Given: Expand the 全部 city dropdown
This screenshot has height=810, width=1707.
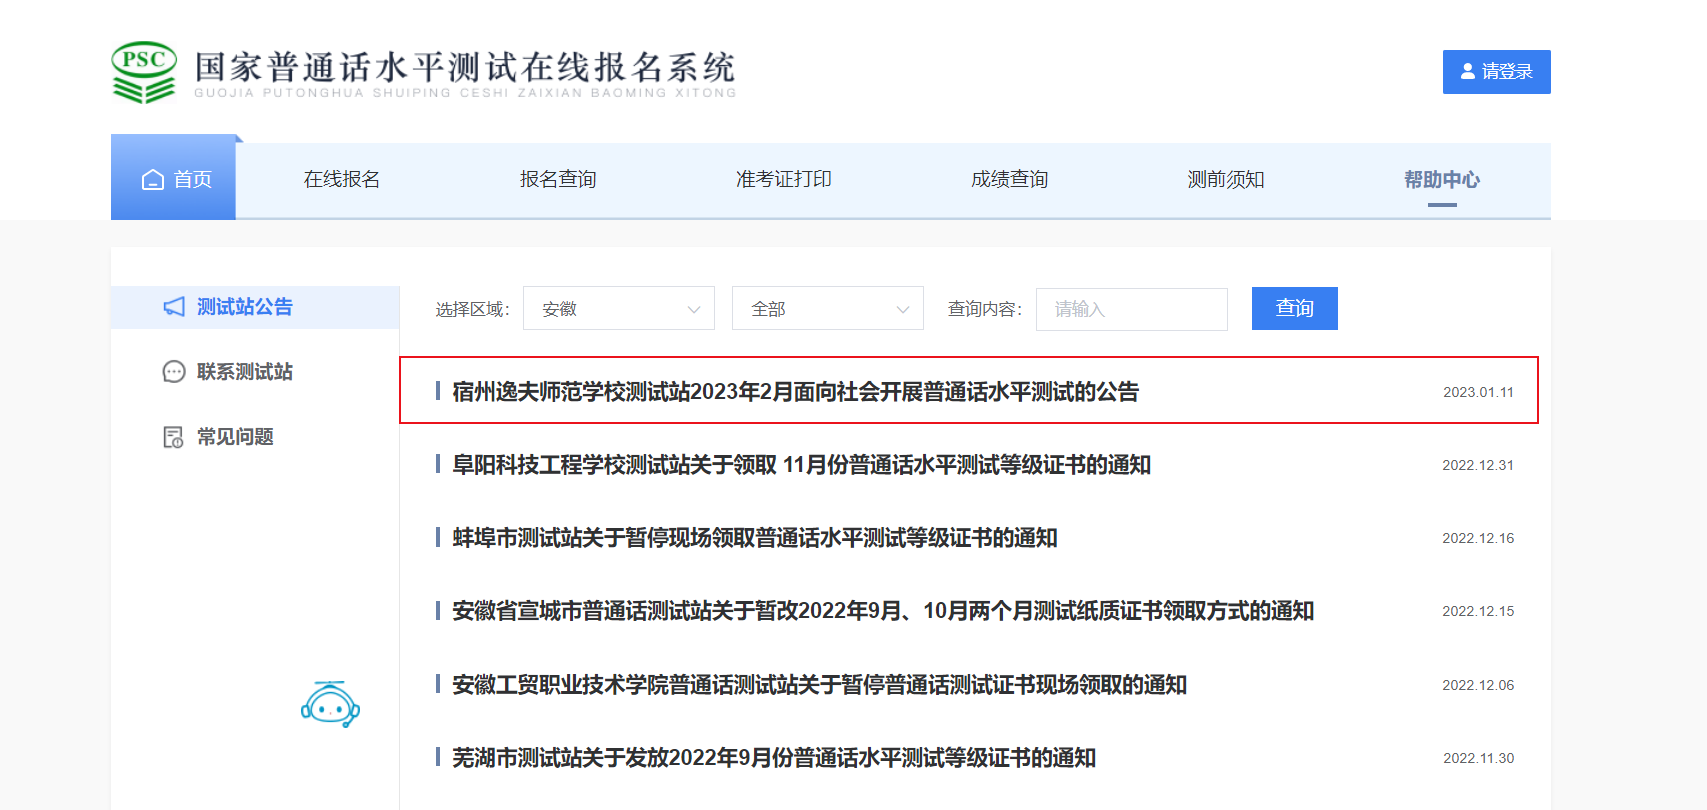Looking at the screenshot, I should pyautogui.click(x=828, y=308).
